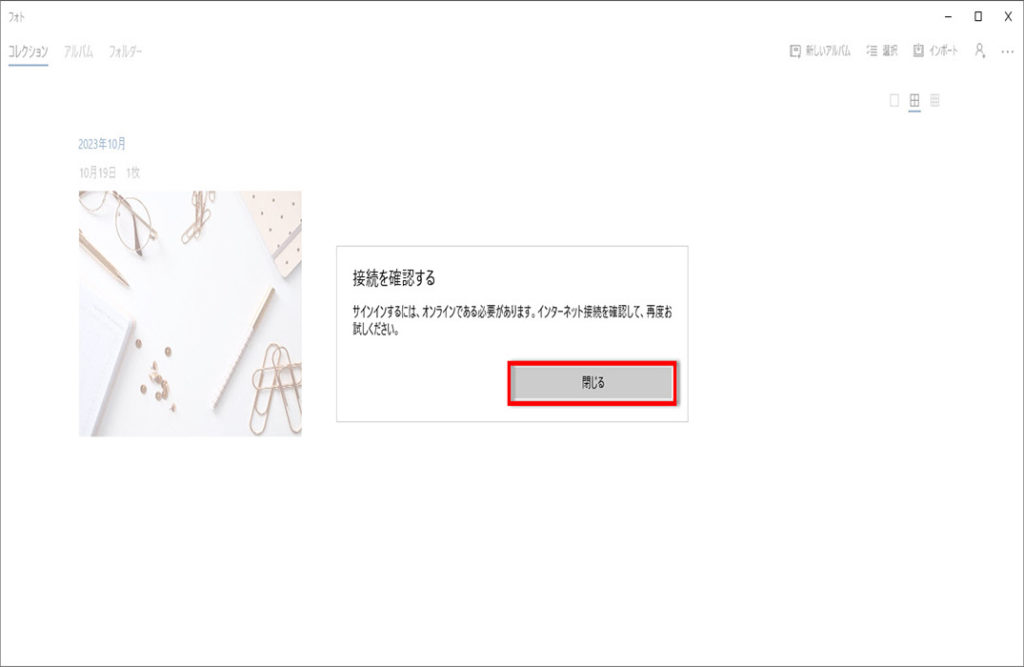Click the インポート import icon
Screen dimensions: 1024x667
click(x=918, y=50)
